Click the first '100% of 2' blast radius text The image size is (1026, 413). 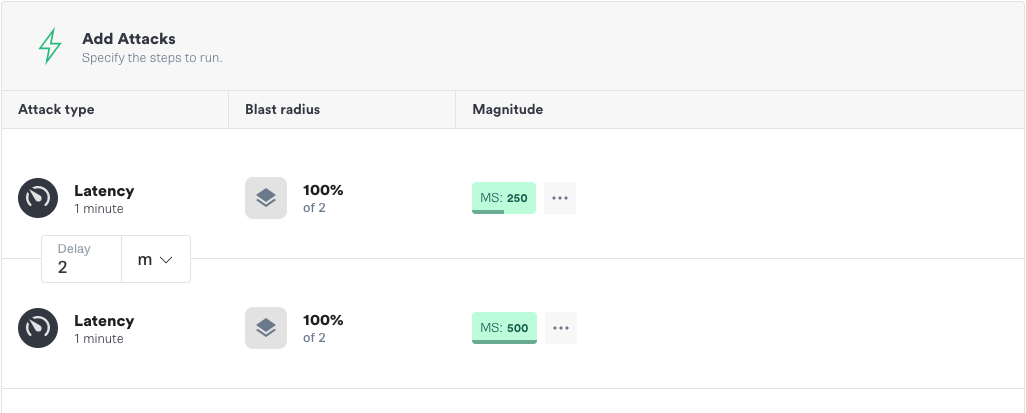[x=323, y=198]
